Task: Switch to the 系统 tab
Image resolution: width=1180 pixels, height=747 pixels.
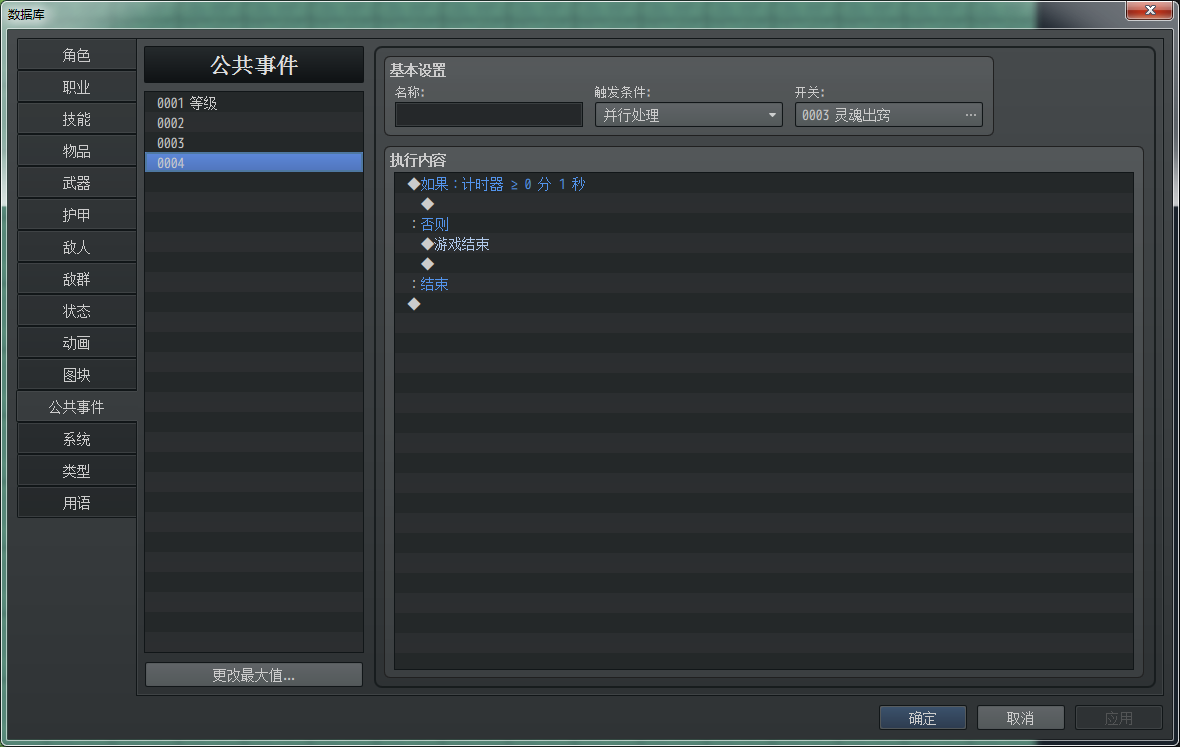Action: pos(77,439)
